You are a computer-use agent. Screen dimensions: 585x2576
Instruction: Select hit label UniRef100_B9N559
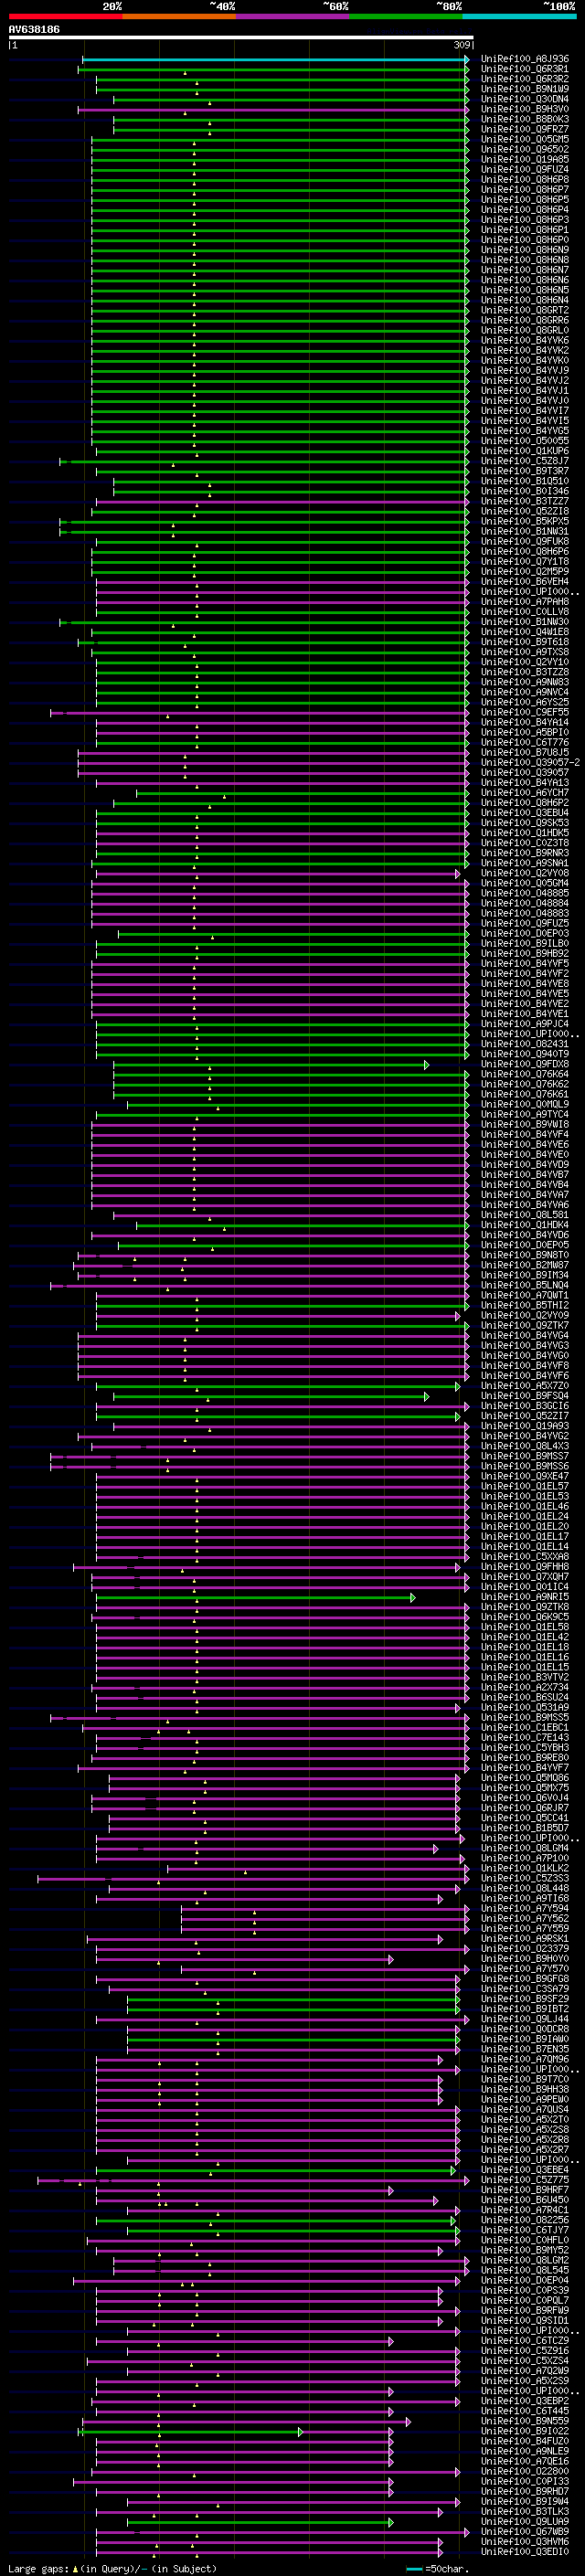(524, 2421)
